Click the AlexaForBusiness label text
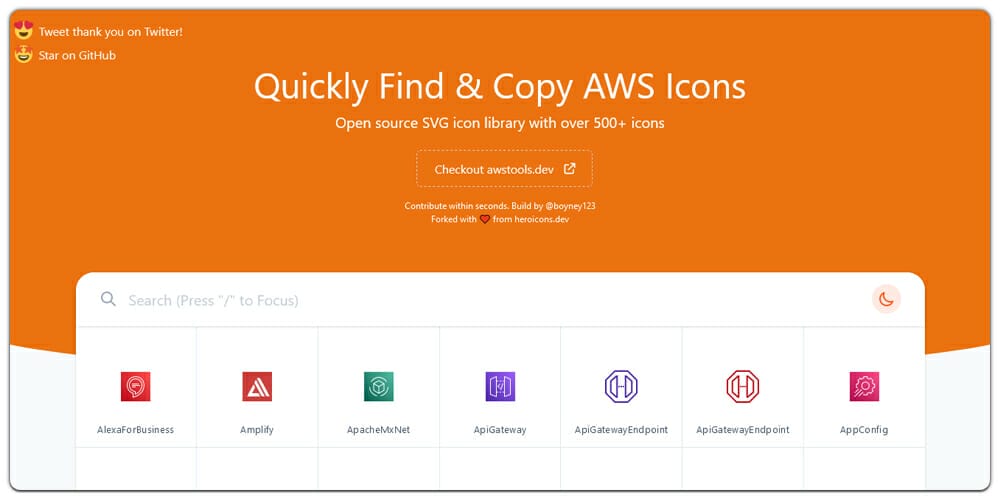Screen dimensions: 1000x500 click(x=135, y=430)
